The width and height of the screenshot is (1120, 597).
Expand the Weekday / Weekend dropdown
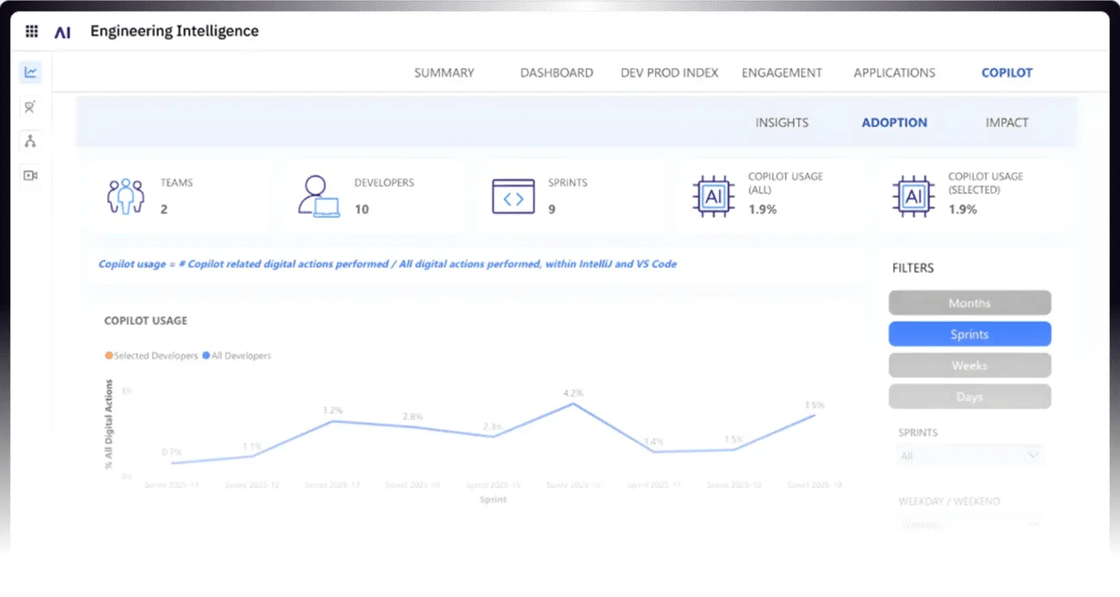coord(969,525)
